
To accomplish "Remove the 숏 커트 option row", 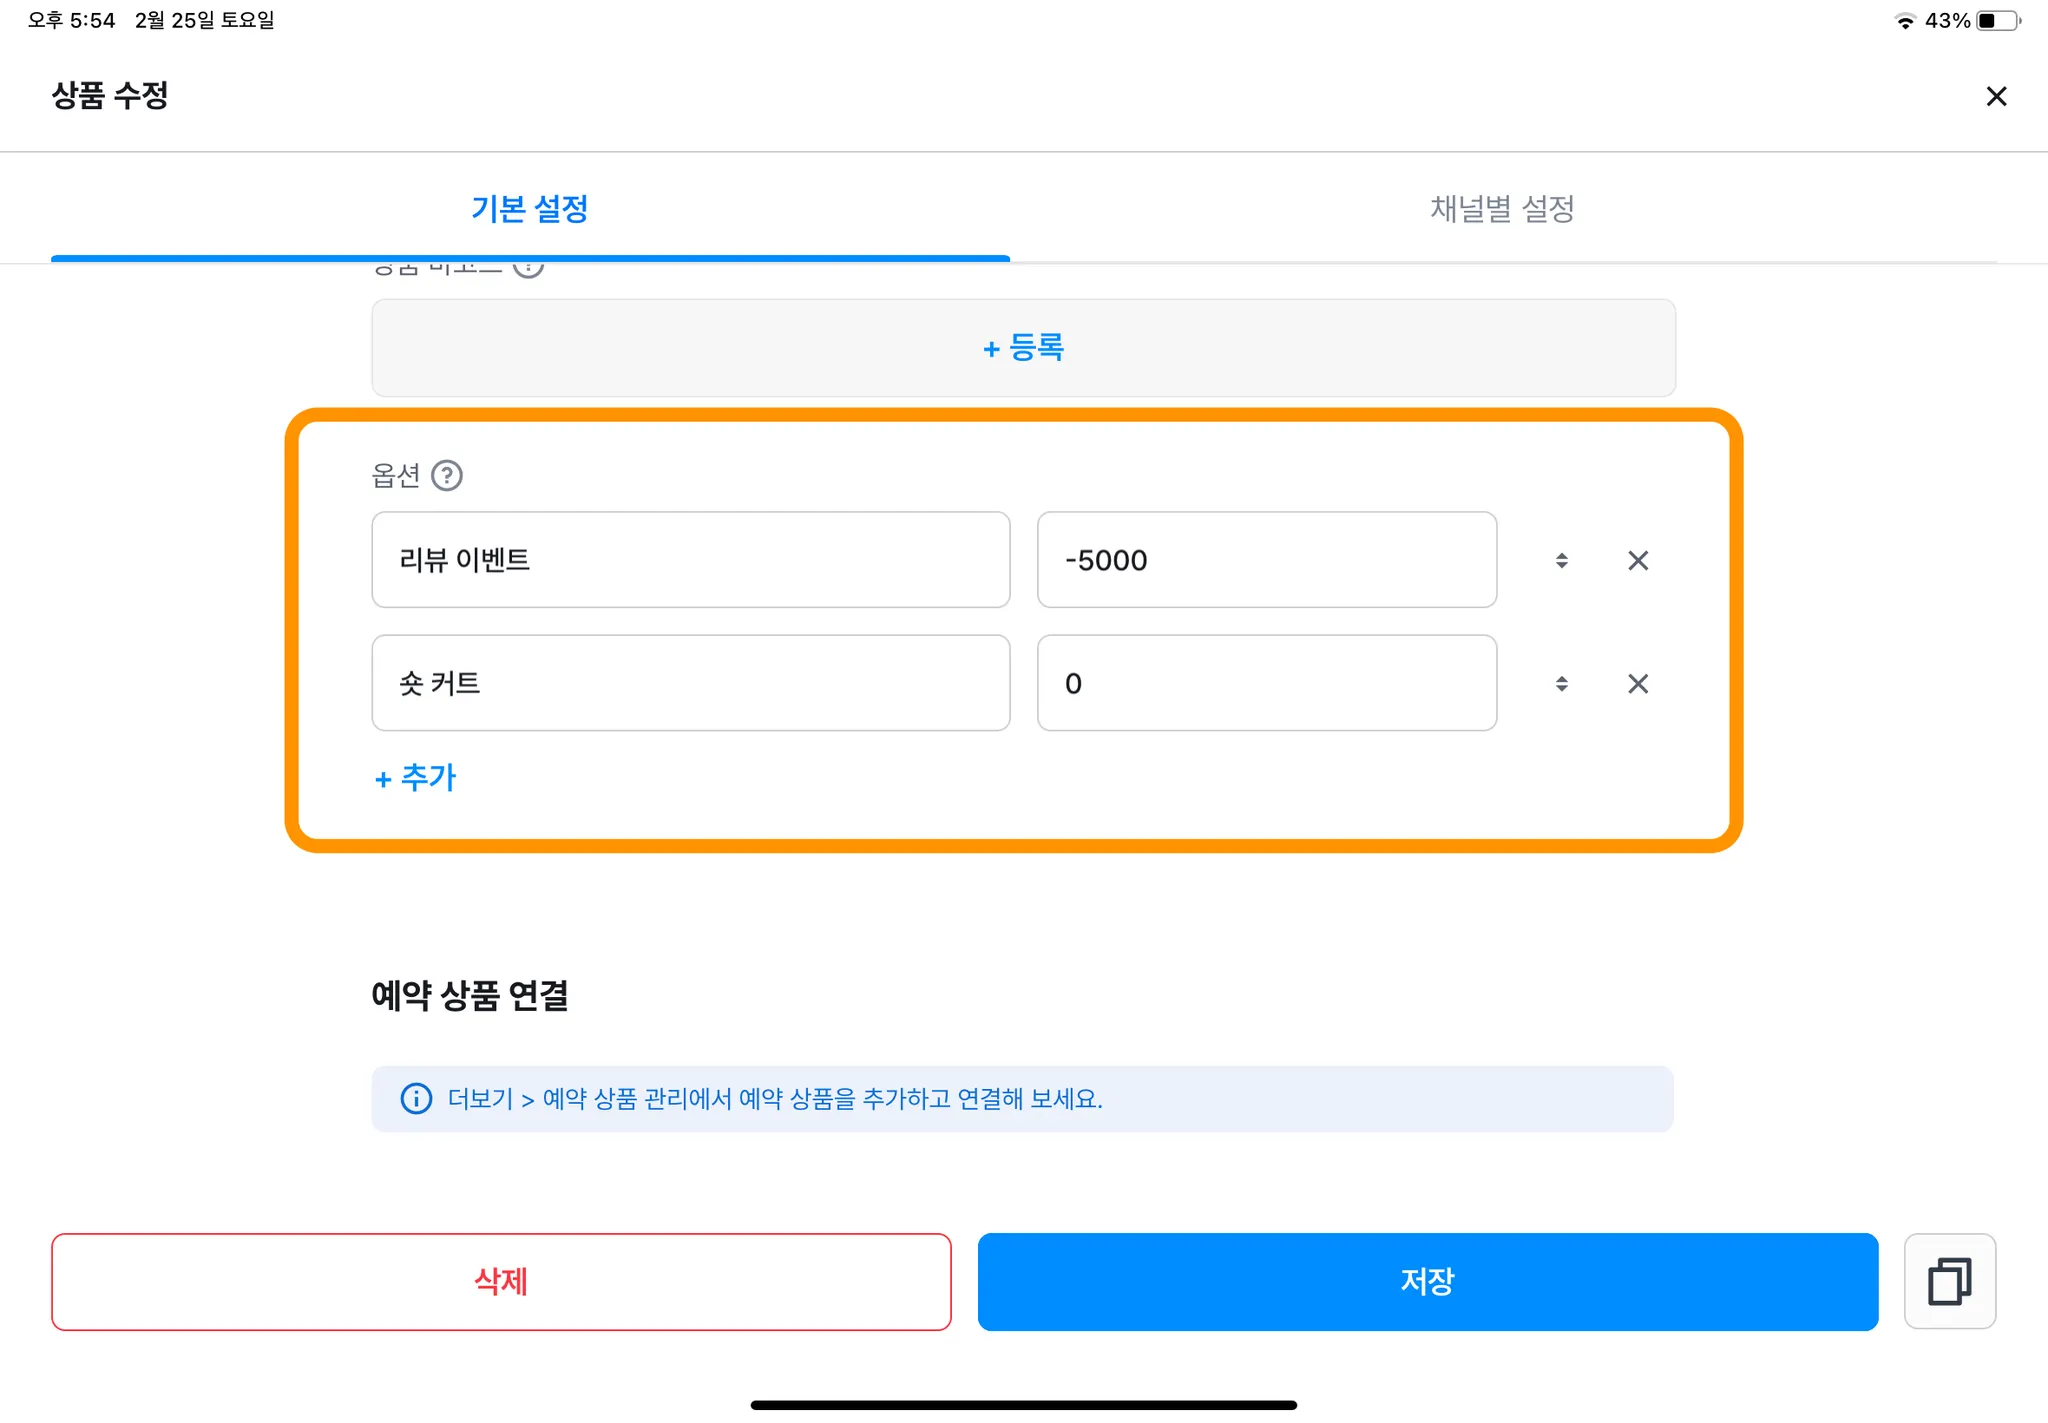I will coord(1638,684).
